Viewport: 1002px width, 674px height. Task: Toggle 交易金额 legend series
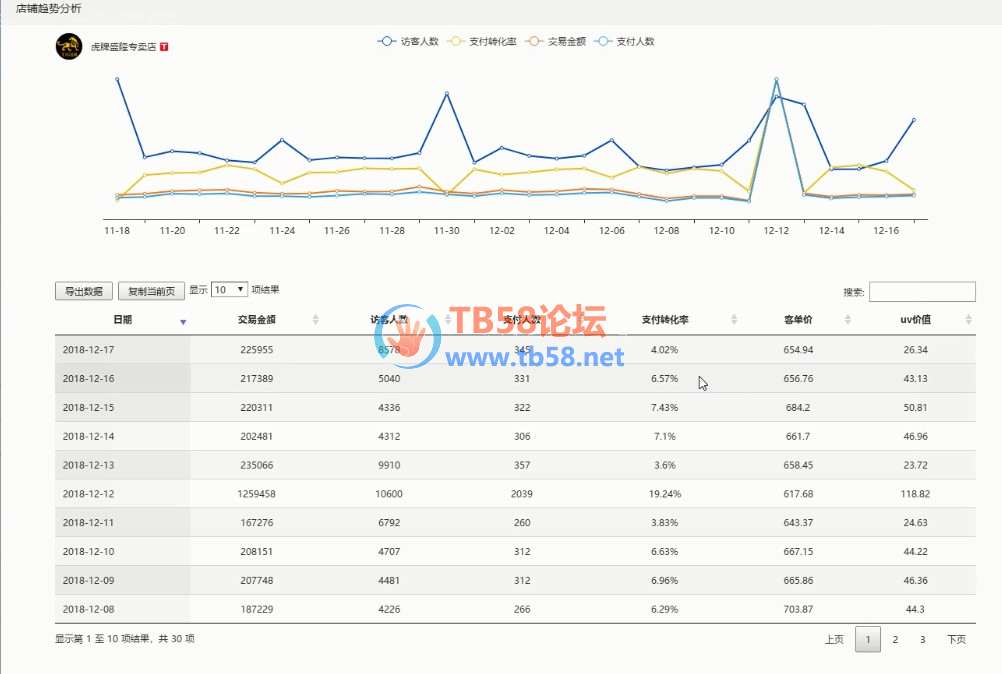(555, 41)
